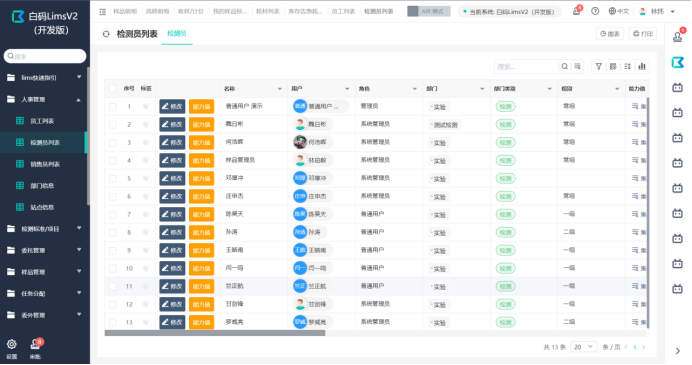Screen dimensions: 692x365
Task: Refresh the 检测员列表 page via the circular icon
Action: click(106, 34)
